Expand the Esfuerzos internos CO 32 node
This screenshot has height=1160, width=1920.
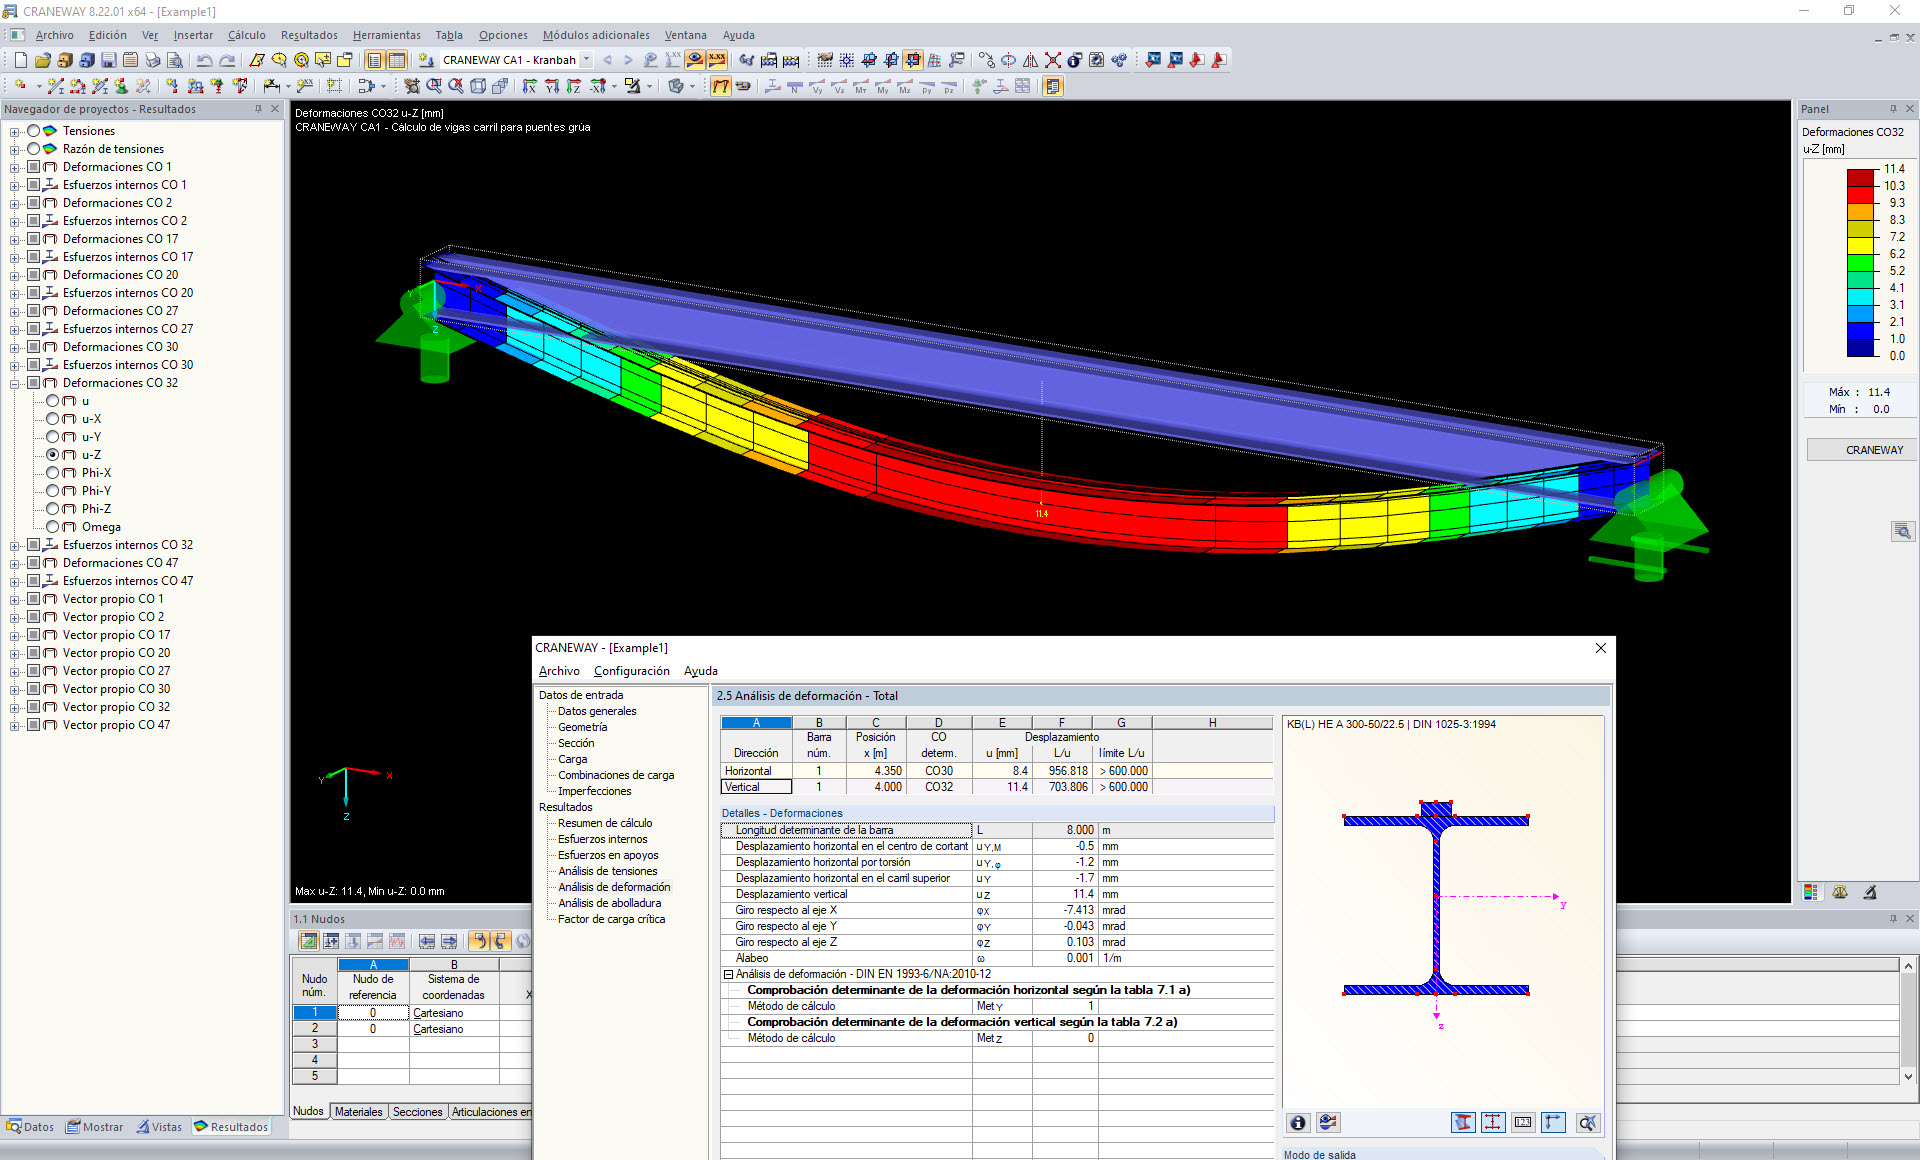15,545
